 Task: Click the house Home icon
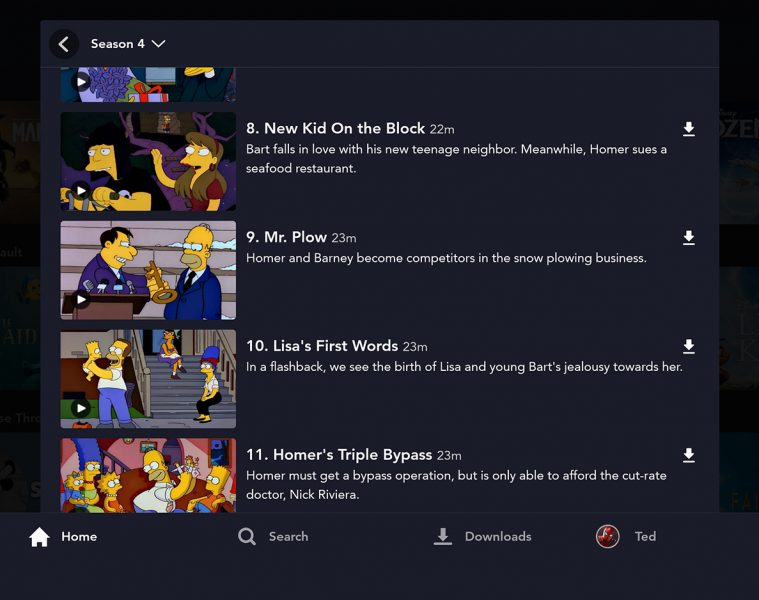[39, 537]
